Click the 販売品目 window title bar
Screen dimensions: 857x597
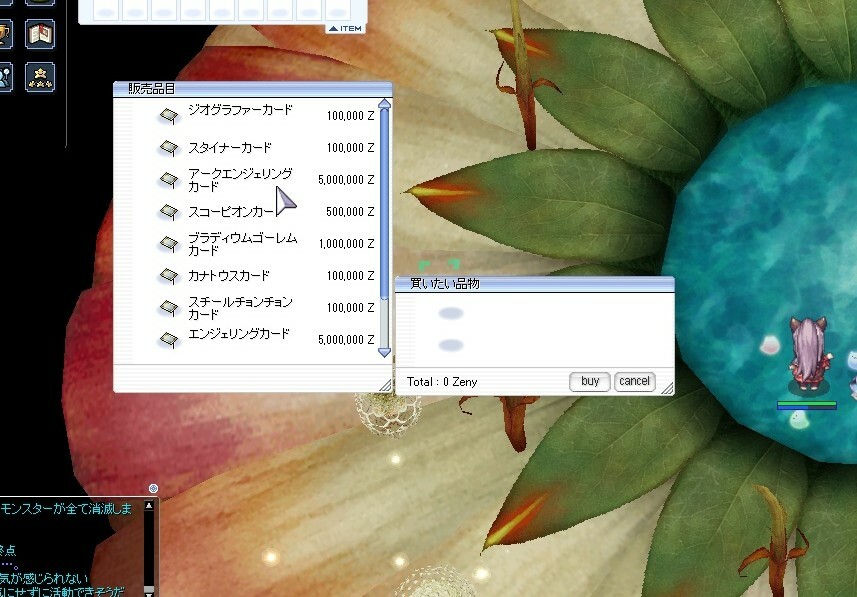tap(252, 89)
